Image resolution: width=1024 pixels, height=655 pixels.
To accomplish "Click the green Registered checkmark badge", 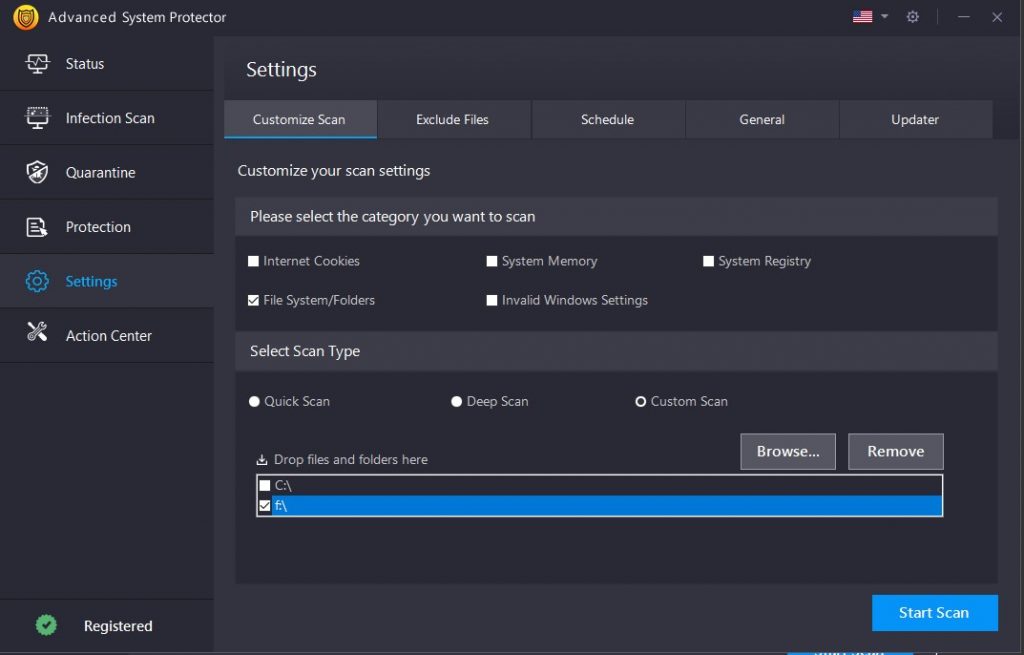I will click(x=46, y=624).
